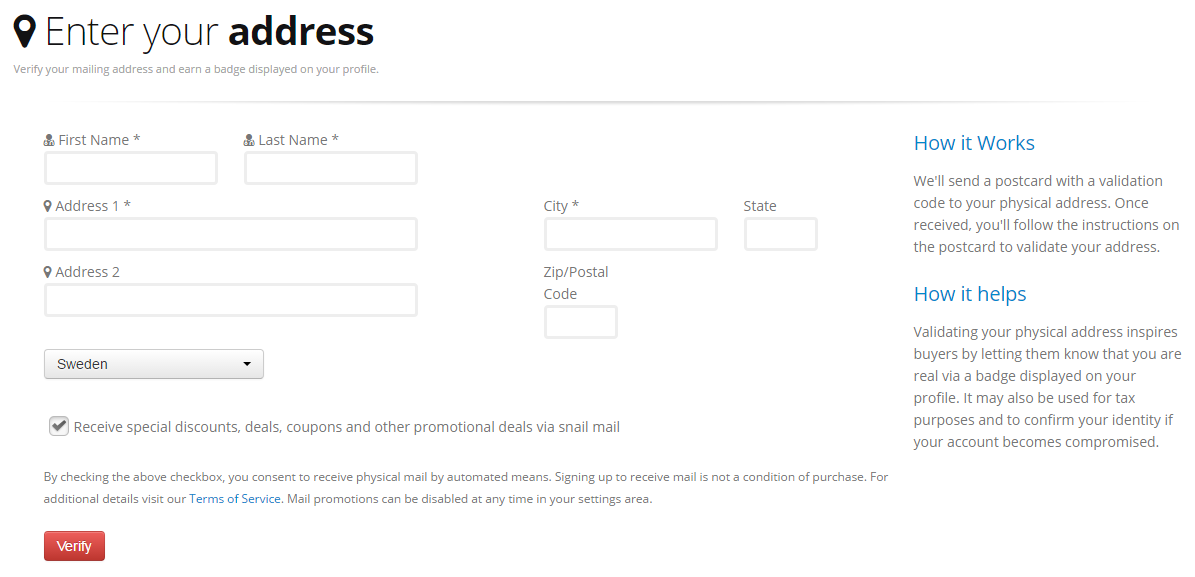
Task: Open the Terms of Service link
Action: (x=235, y=498)
